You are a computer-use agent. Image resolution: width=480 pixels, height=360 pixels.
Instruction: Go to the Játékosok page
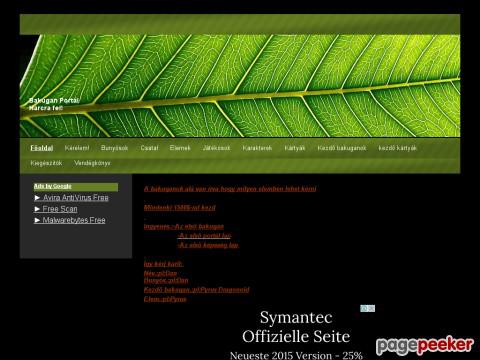coord(216,148)
